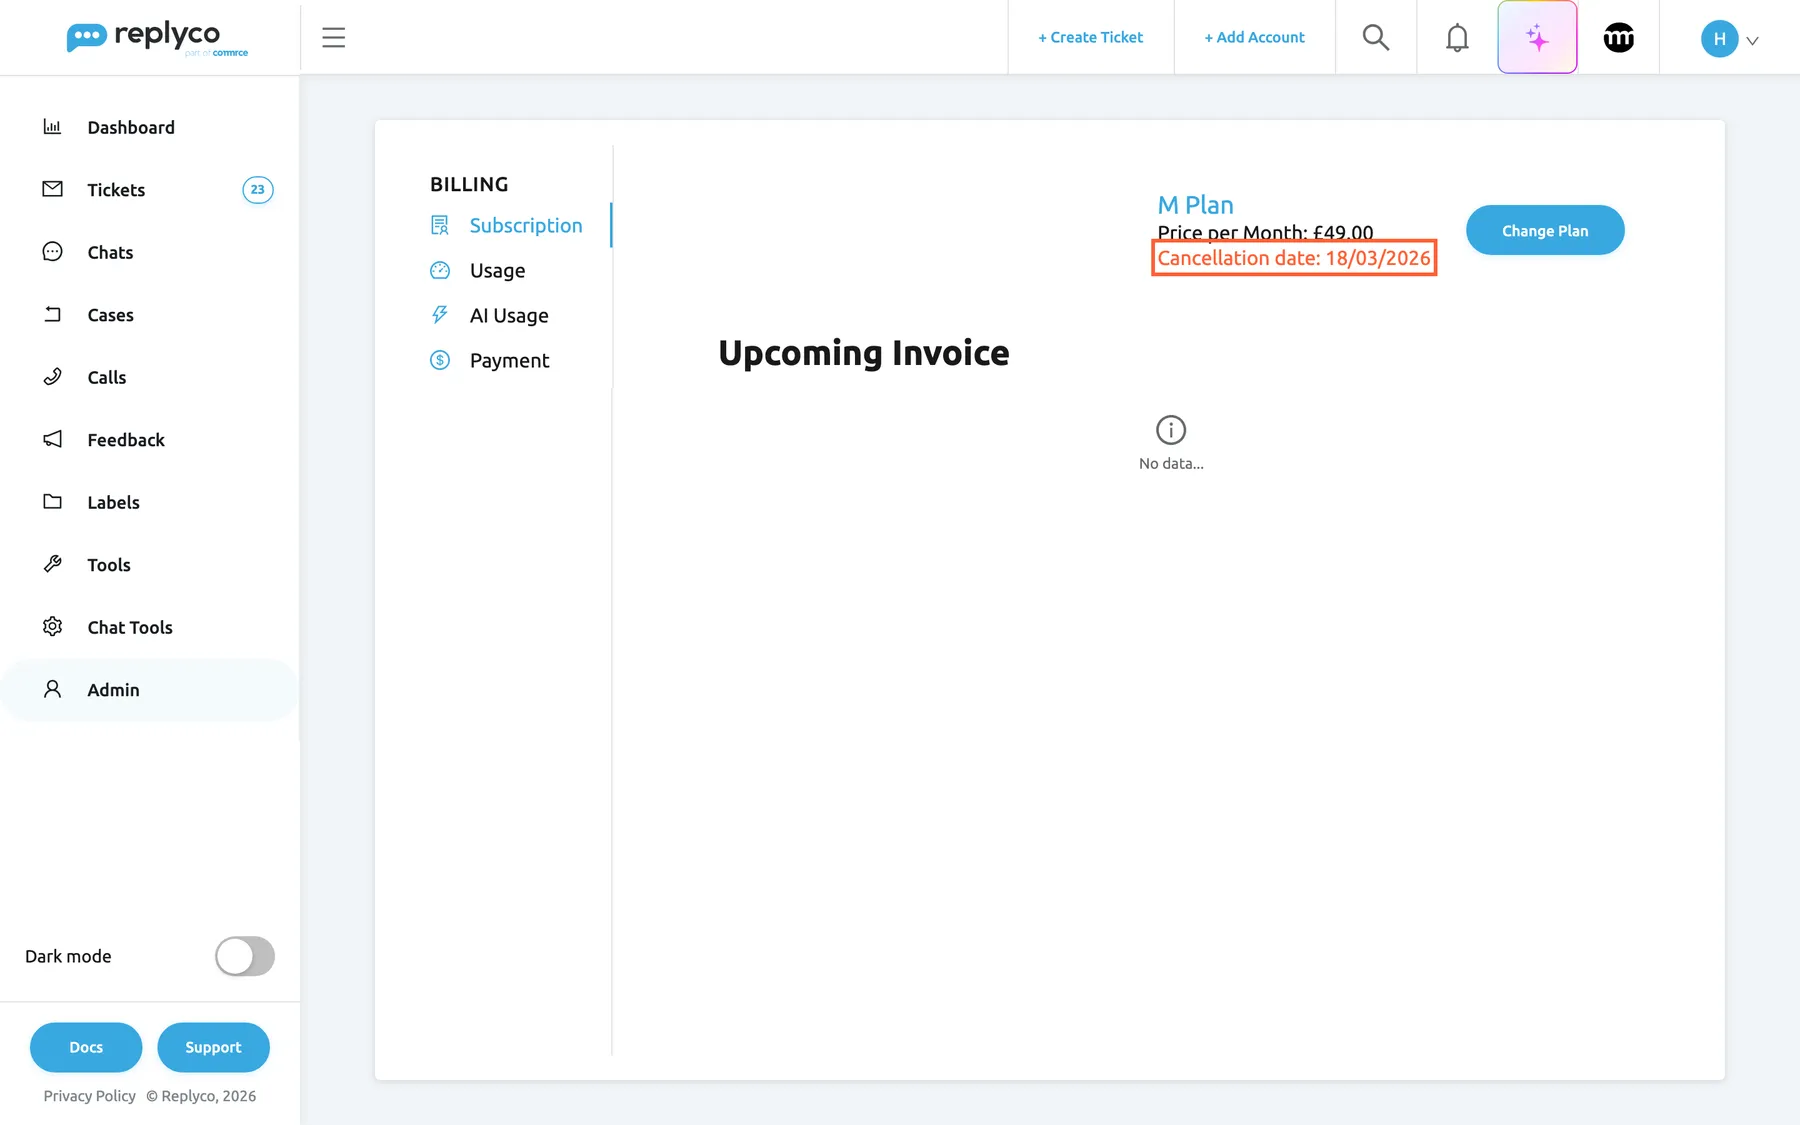Screen dimensions: 1800x1125
Task: Click + Create Ticket
Action: click(x=1090, y=37)
